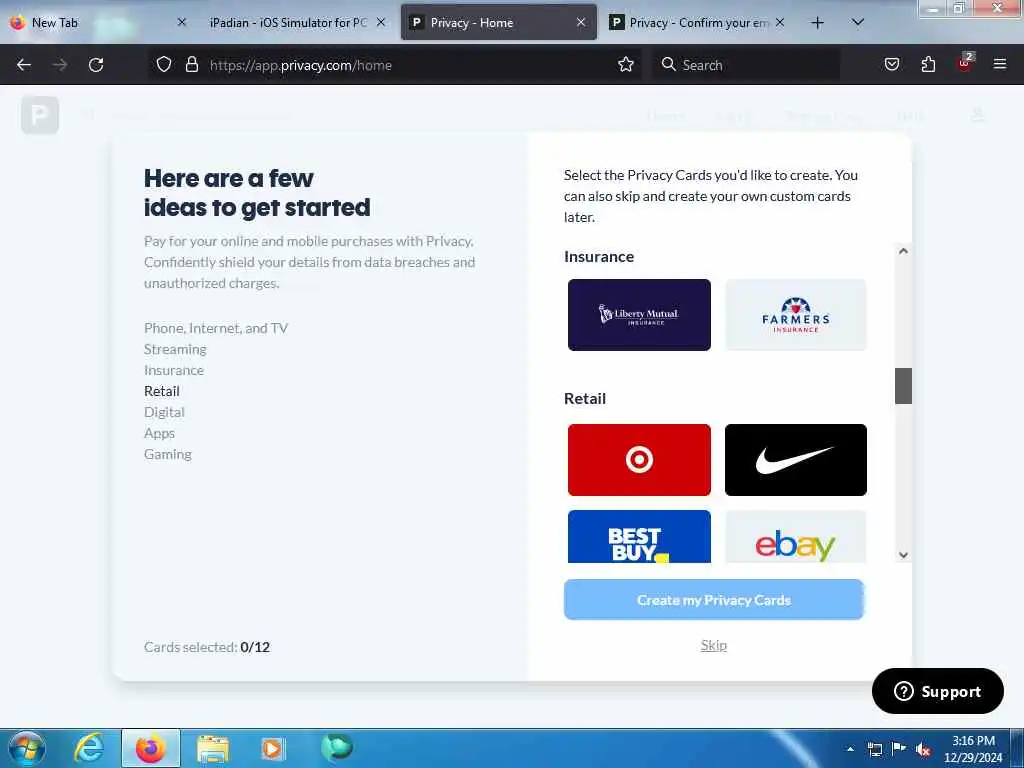This screenshot has width=1024, height=768.
Task: Open Pocket save icon
Action: point(892,65)
